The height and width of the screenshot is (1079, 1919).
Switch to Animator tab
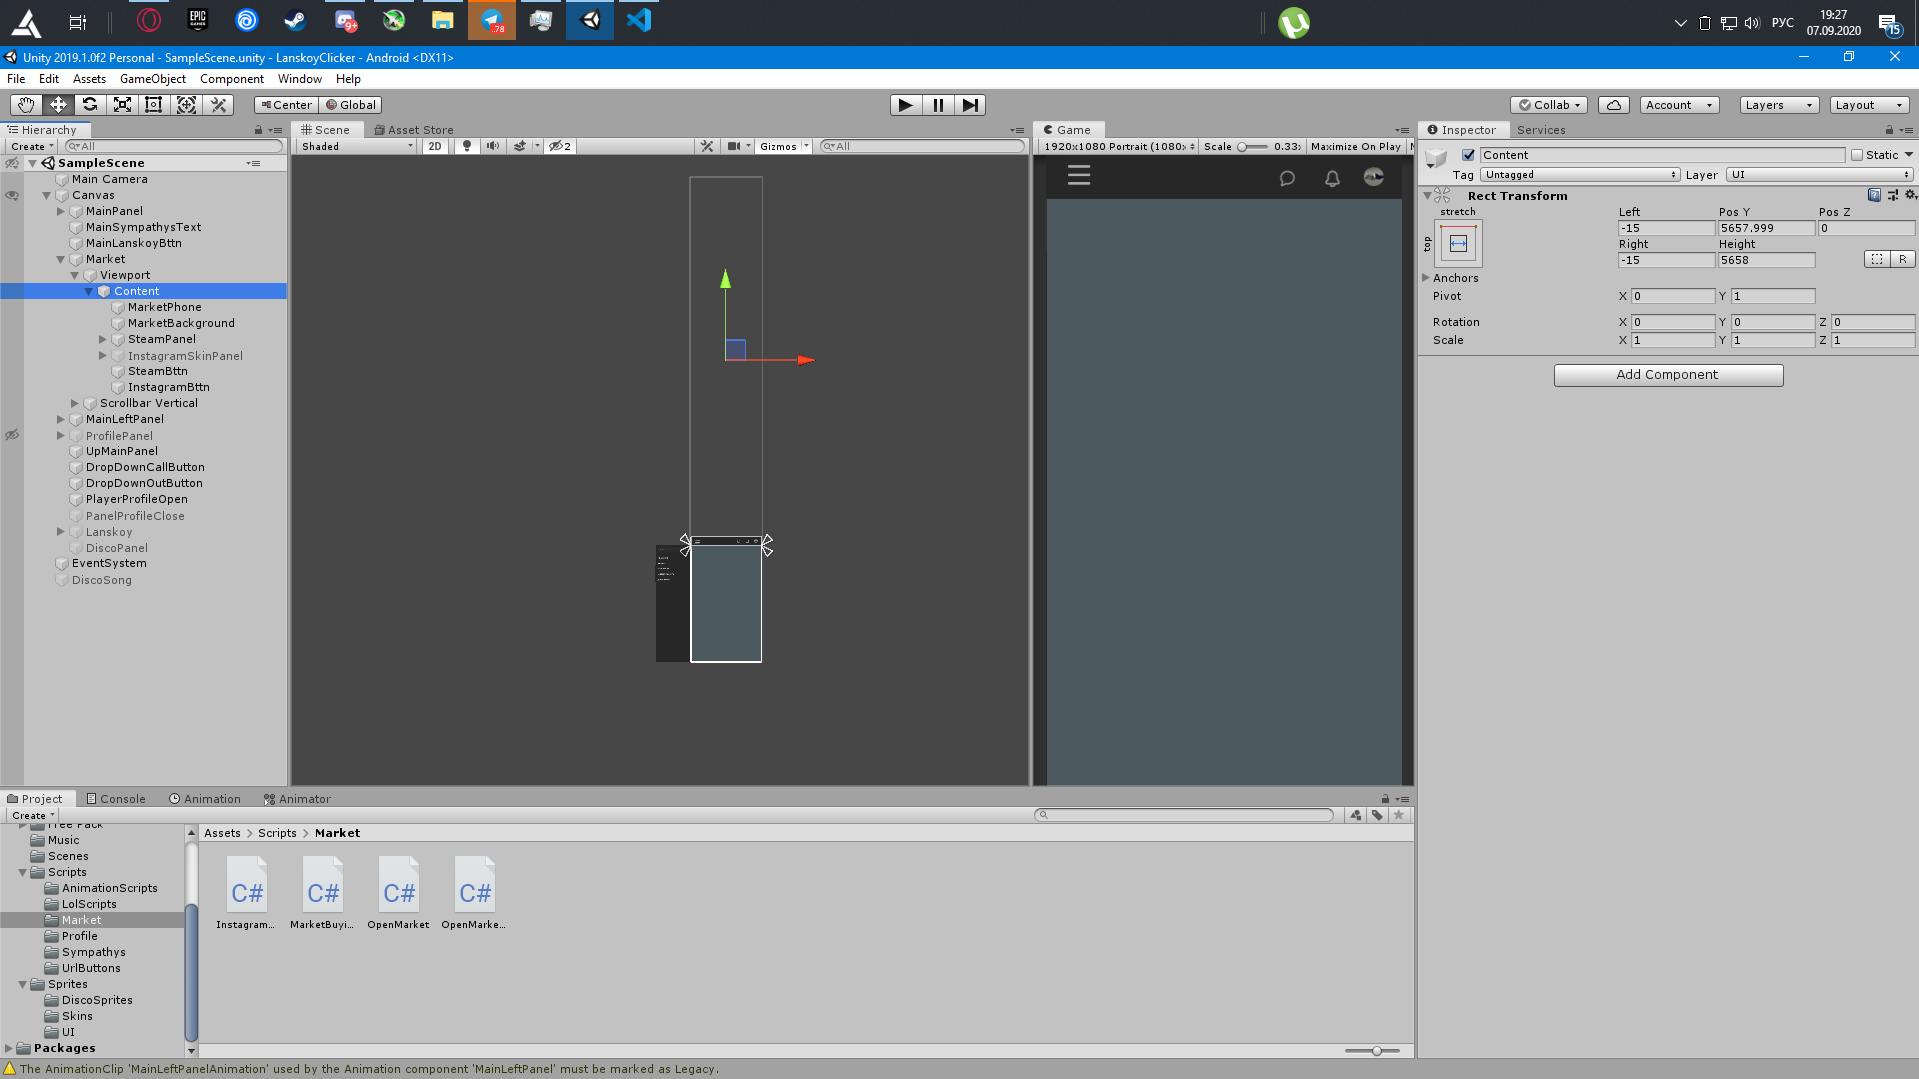[x=297, y=799]
